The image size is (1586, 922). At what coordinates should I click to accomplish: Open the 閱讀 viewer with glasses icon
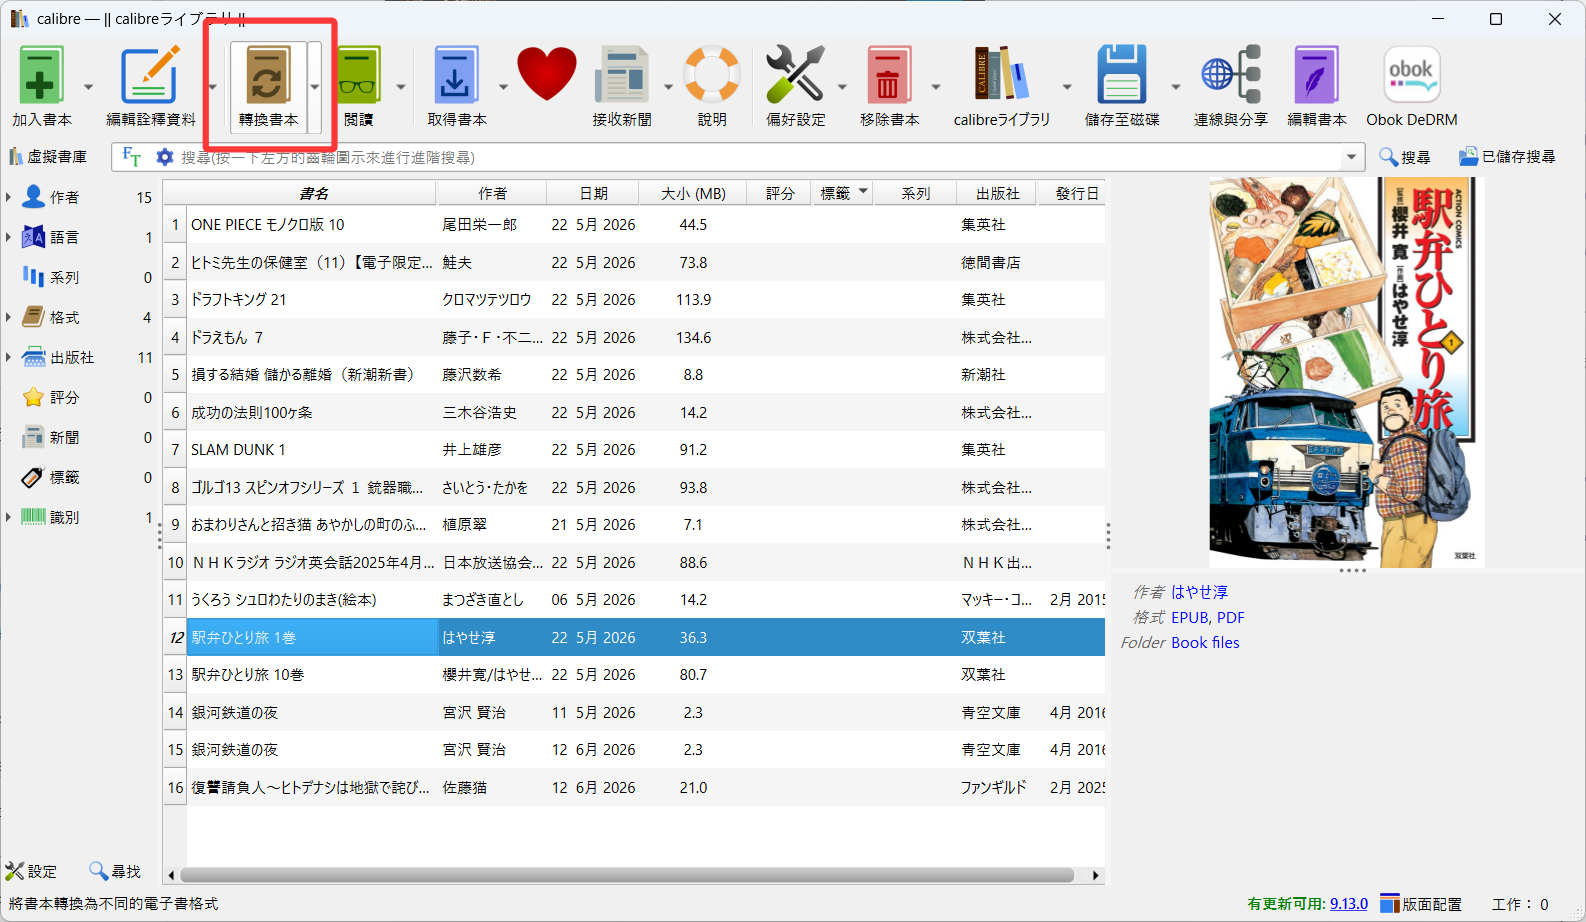click(358, 75)
